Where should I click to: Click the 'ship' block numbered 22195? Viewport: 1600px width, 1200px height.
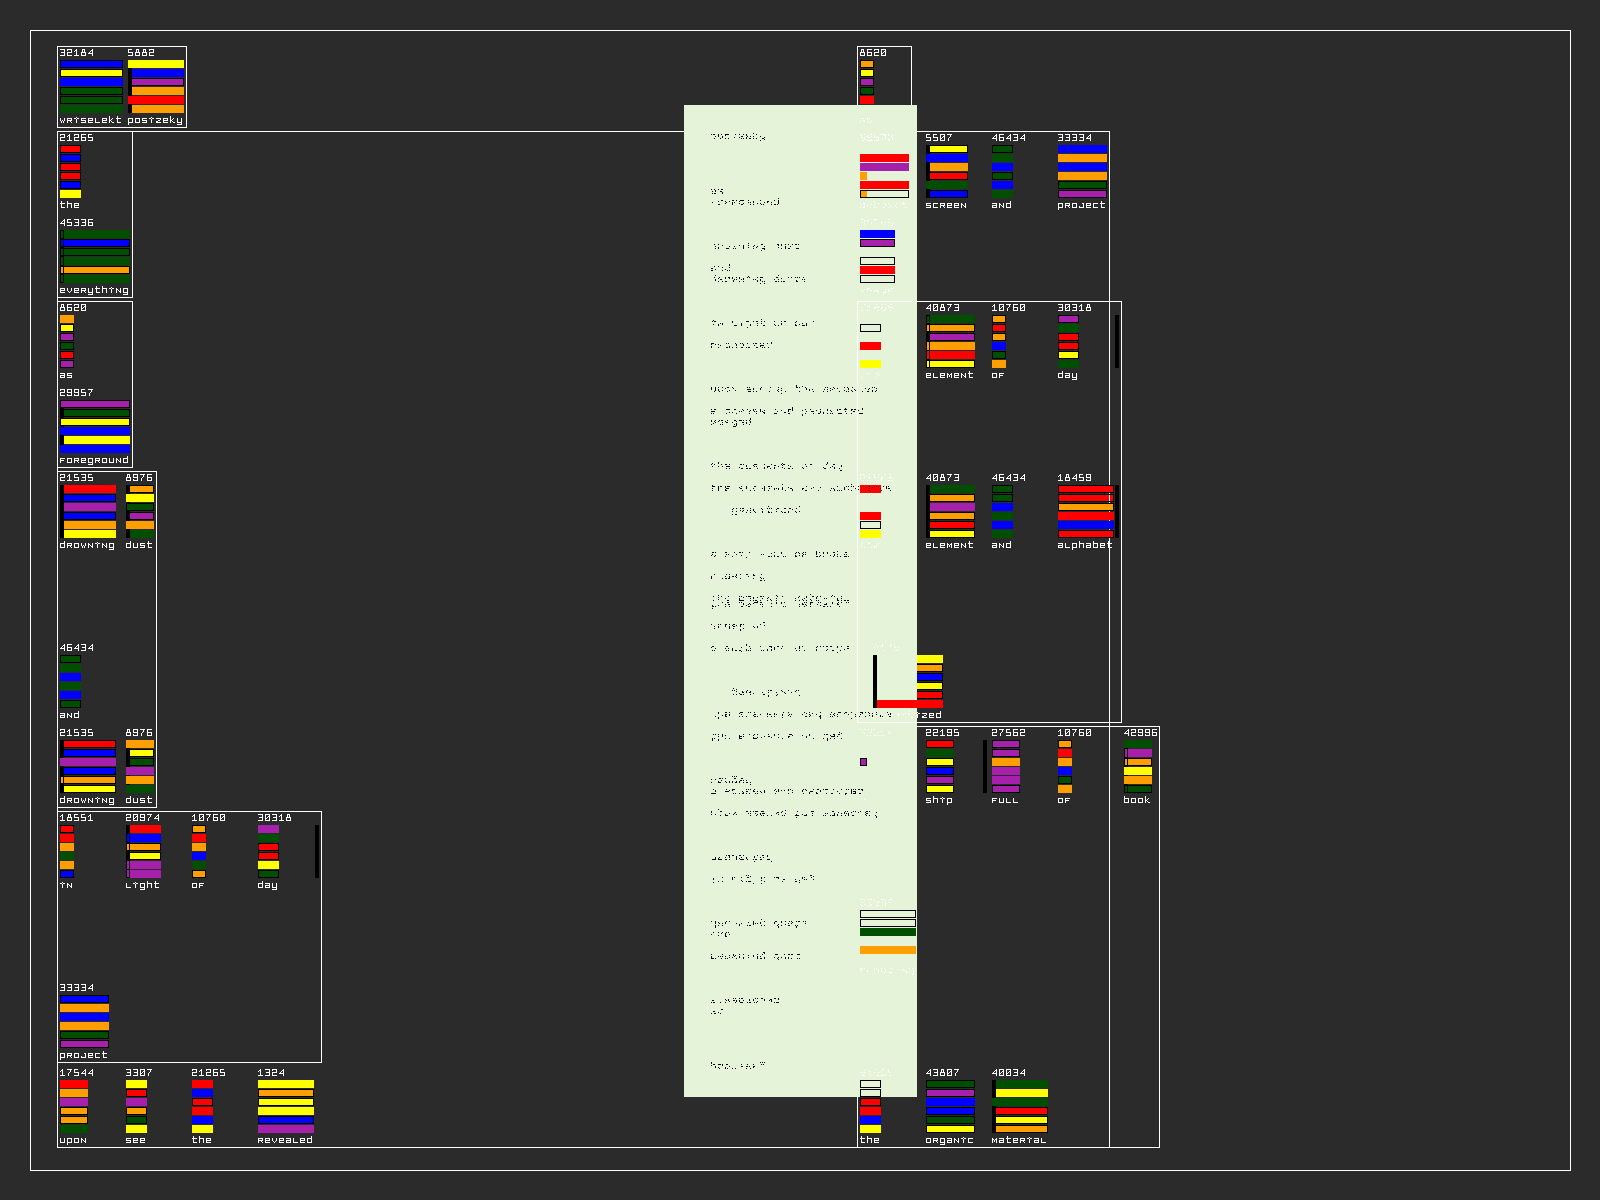(940, 766)
